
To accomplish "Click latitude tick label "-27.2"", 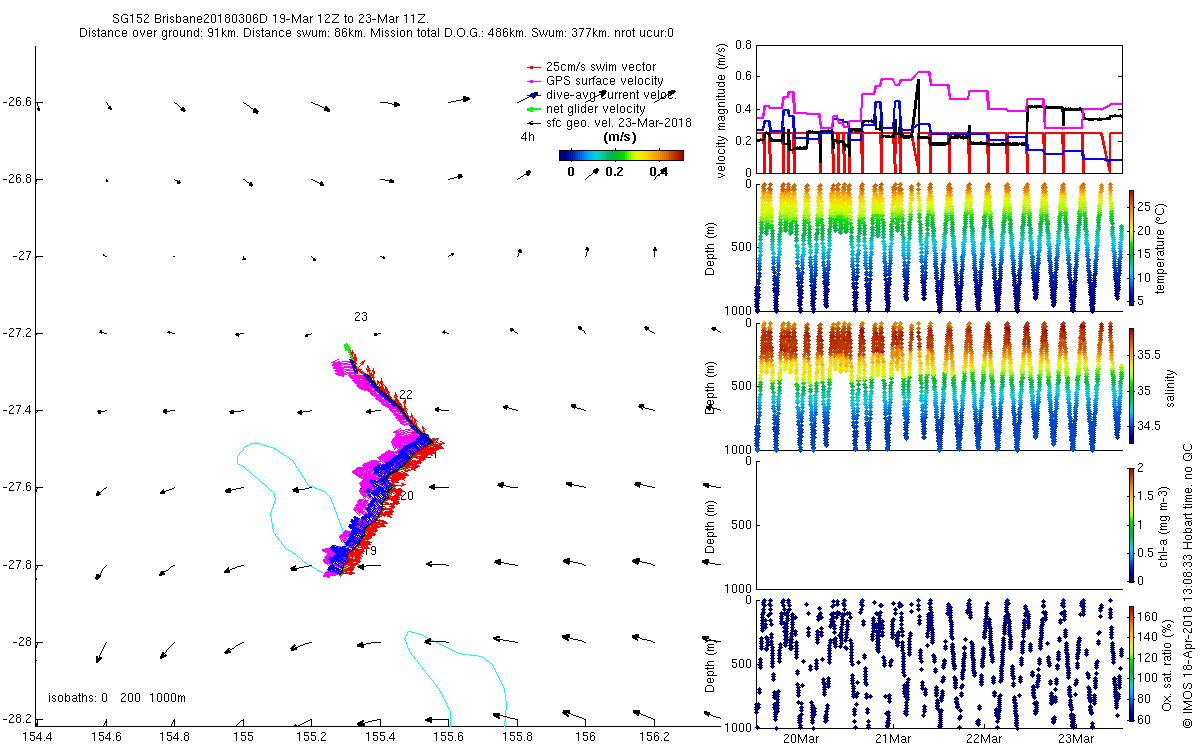I will [x=16, y=333].
